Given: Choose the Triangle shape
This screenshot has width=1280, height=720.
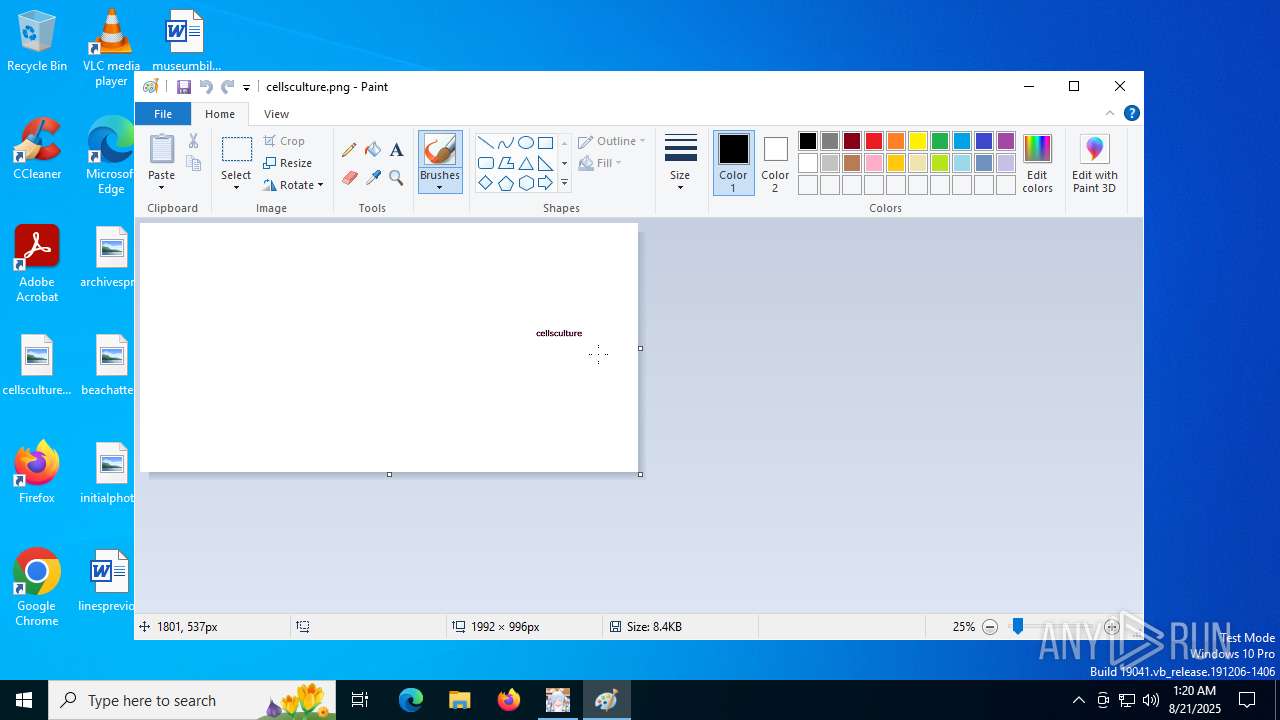Looking at the screenshot, I should tap(525, 163).
